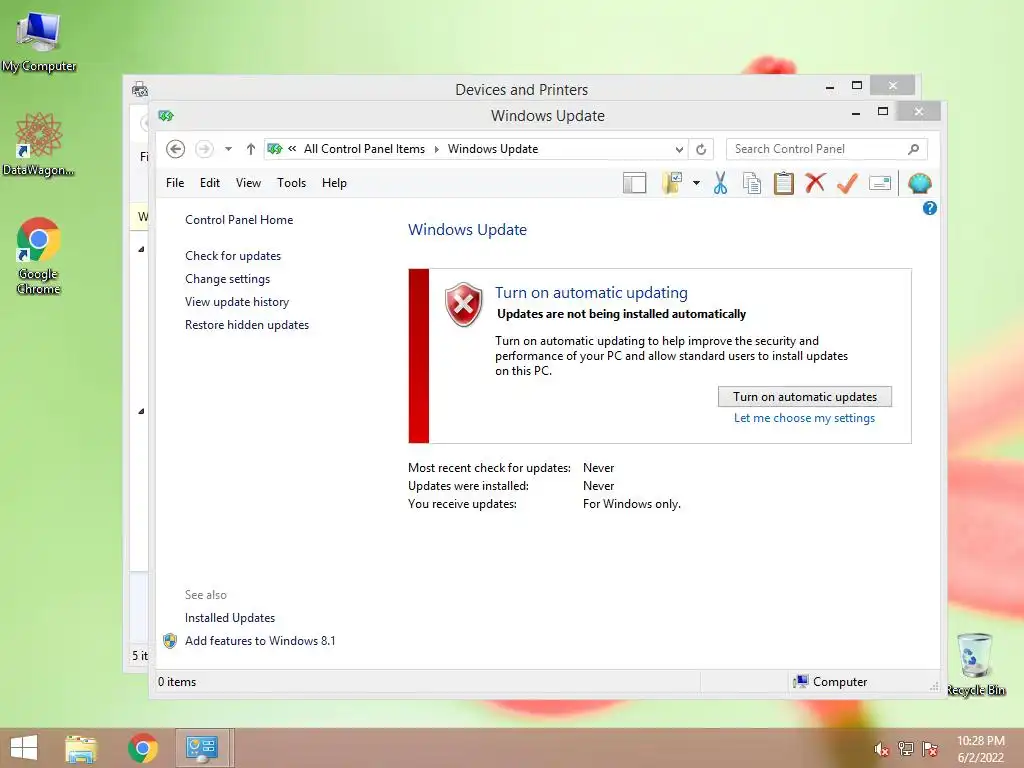
Task: Open Chrome from the taskbar
Action: (142, 748)
